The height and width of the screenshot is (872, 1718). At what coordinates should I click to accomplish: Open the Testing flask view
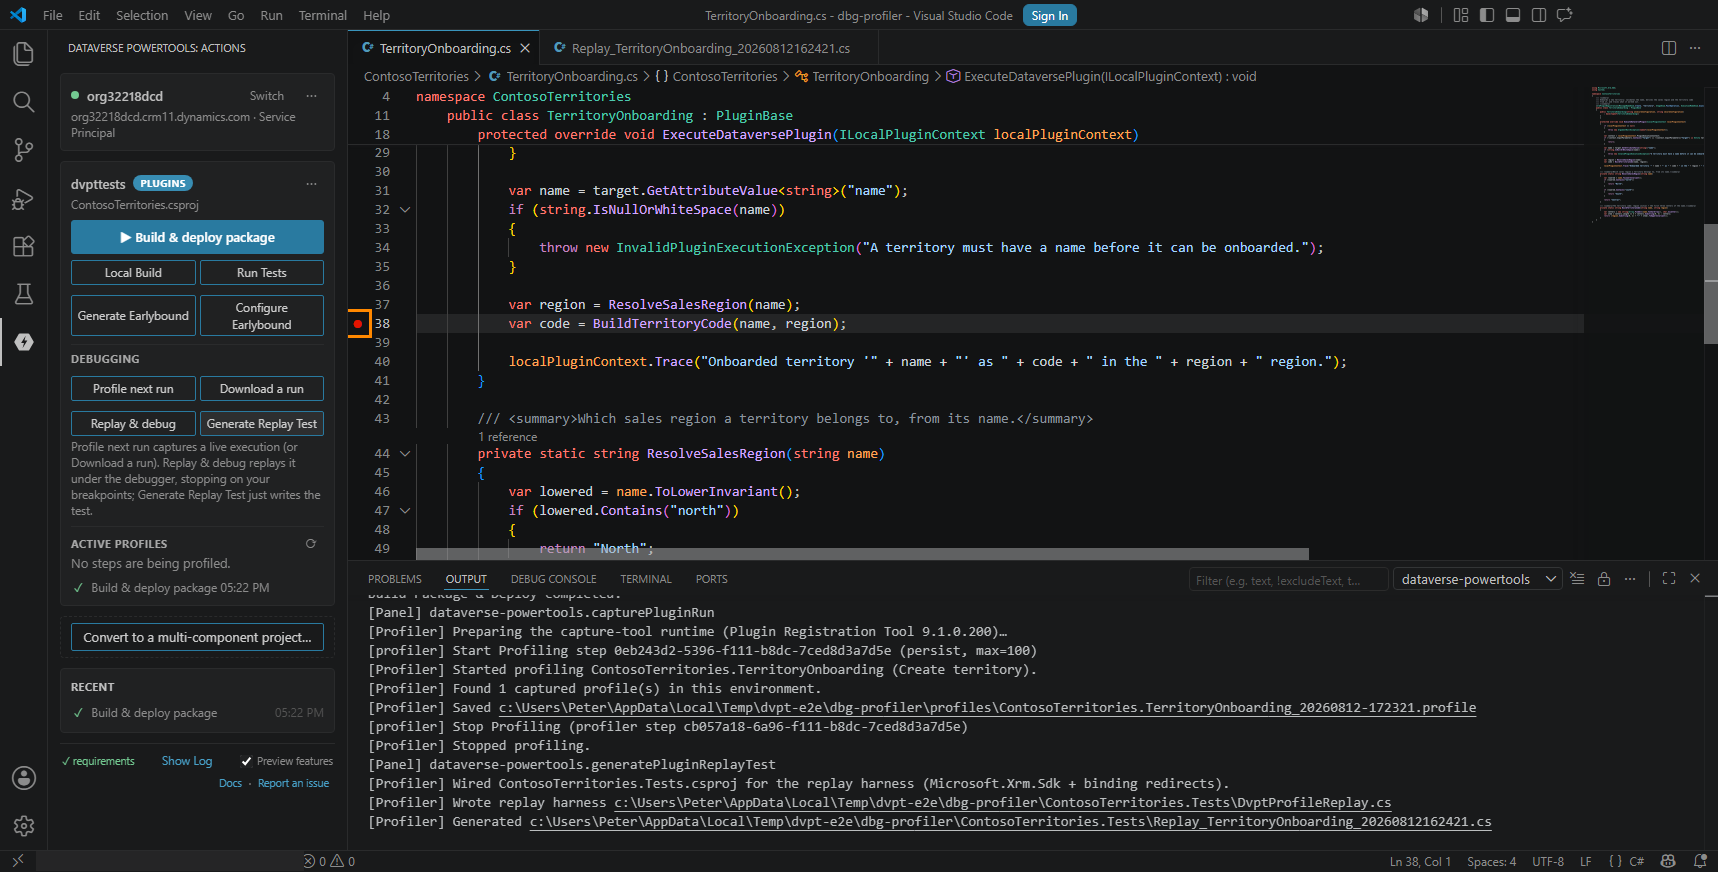[23, 294]
